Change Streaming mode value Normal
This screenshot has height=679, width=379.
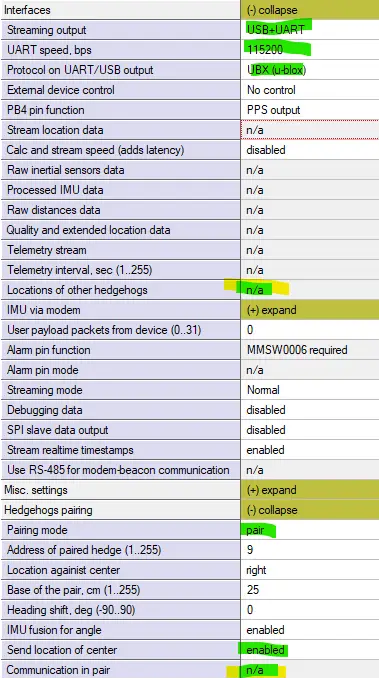click(310, 390)
